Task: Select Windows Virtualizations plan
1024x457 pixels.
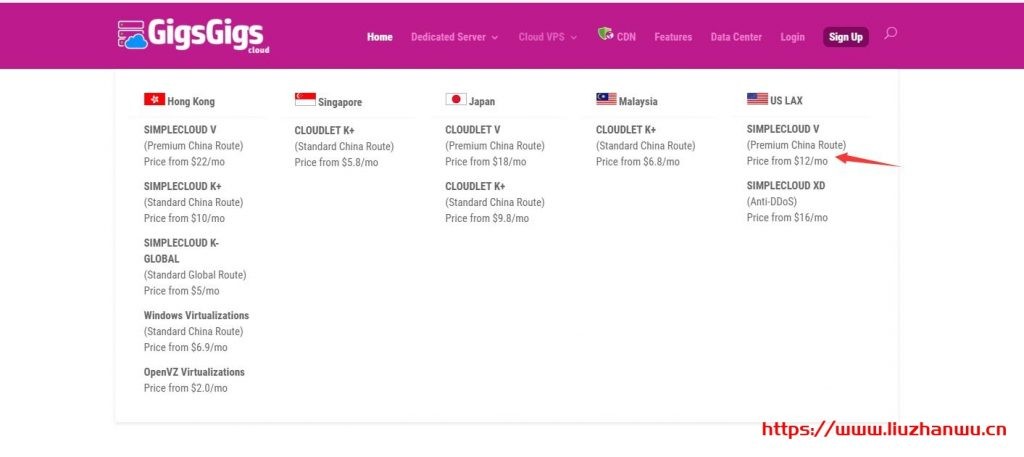Action: 196,316
